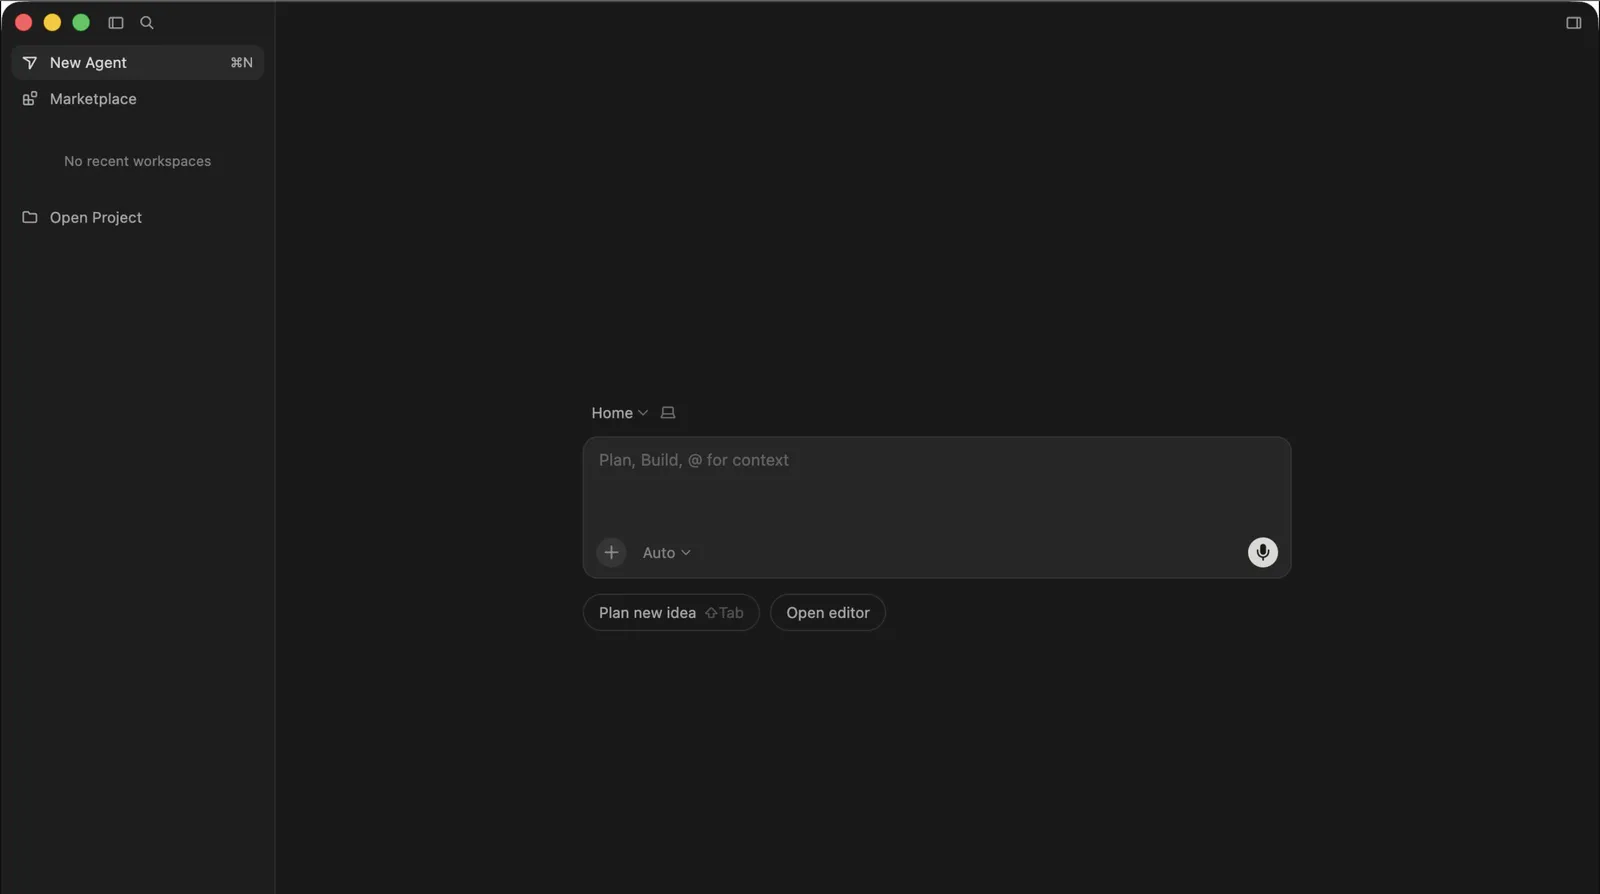The height and width of the screenshot is (894, 1600).
Task: Start voice input with microphone icon
Action: click(1262, 552)
